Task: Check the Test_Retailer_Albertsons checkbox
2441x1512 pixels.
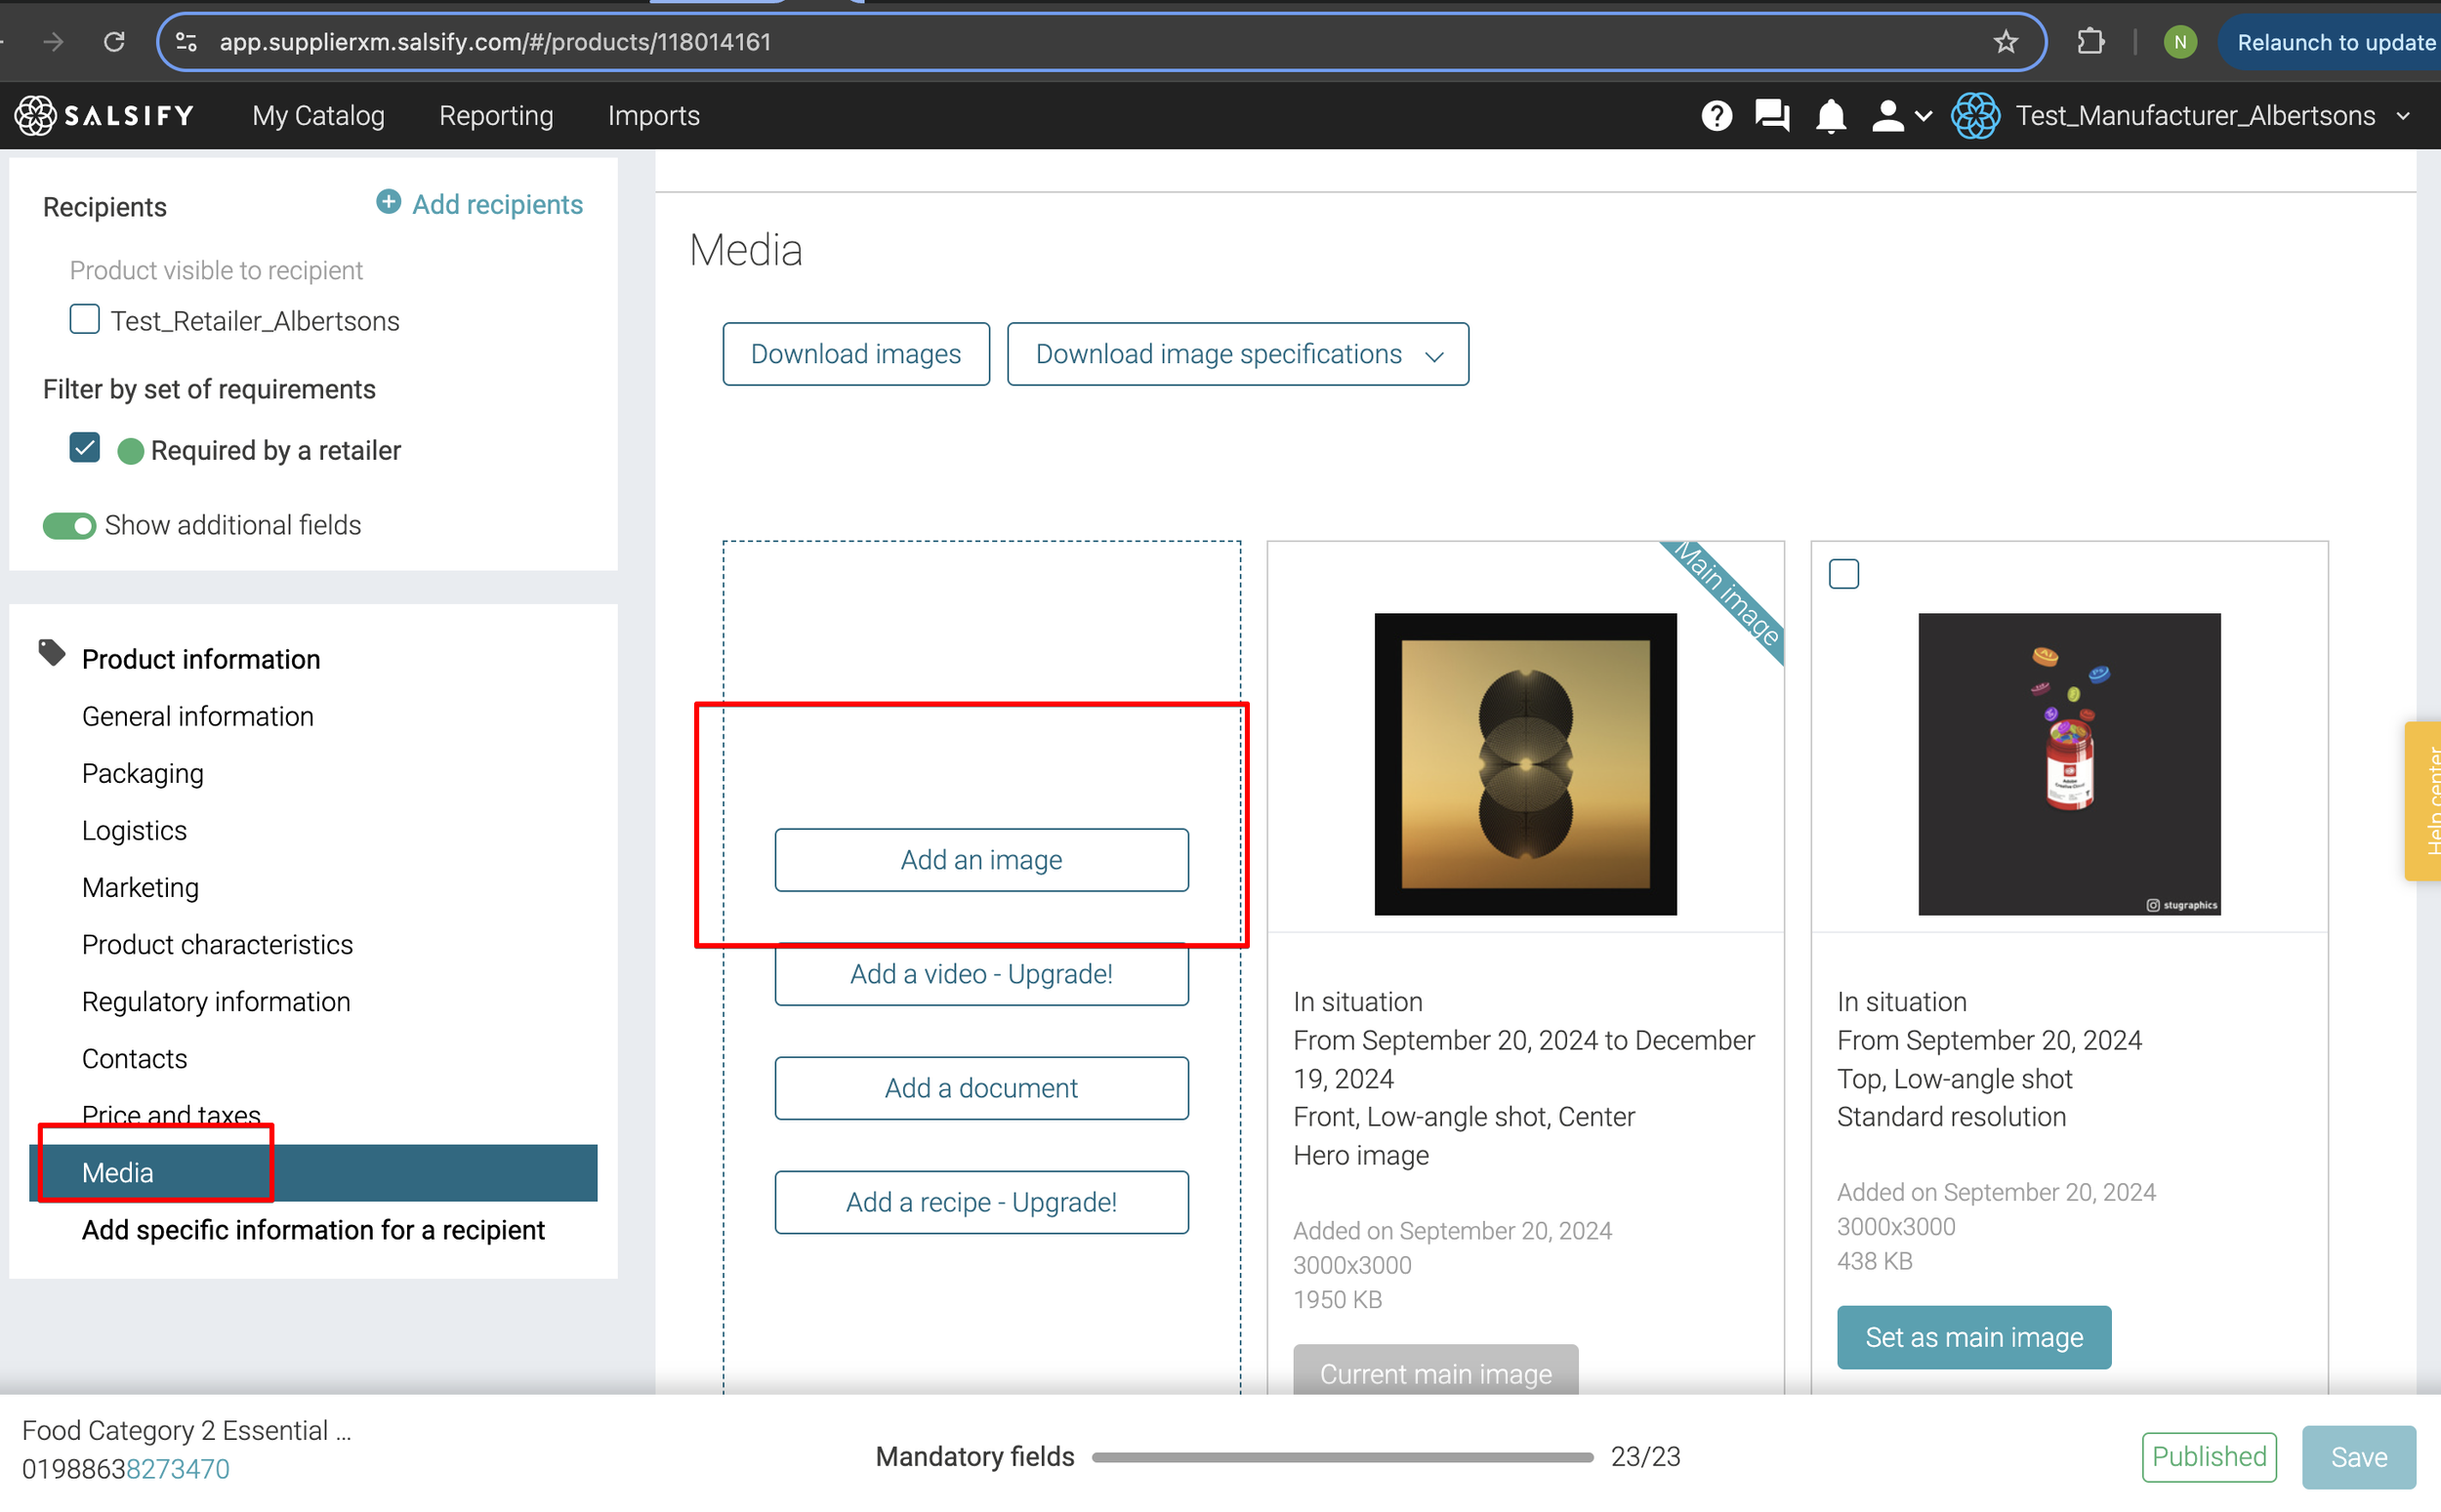Action: click(x=85, y=320)
